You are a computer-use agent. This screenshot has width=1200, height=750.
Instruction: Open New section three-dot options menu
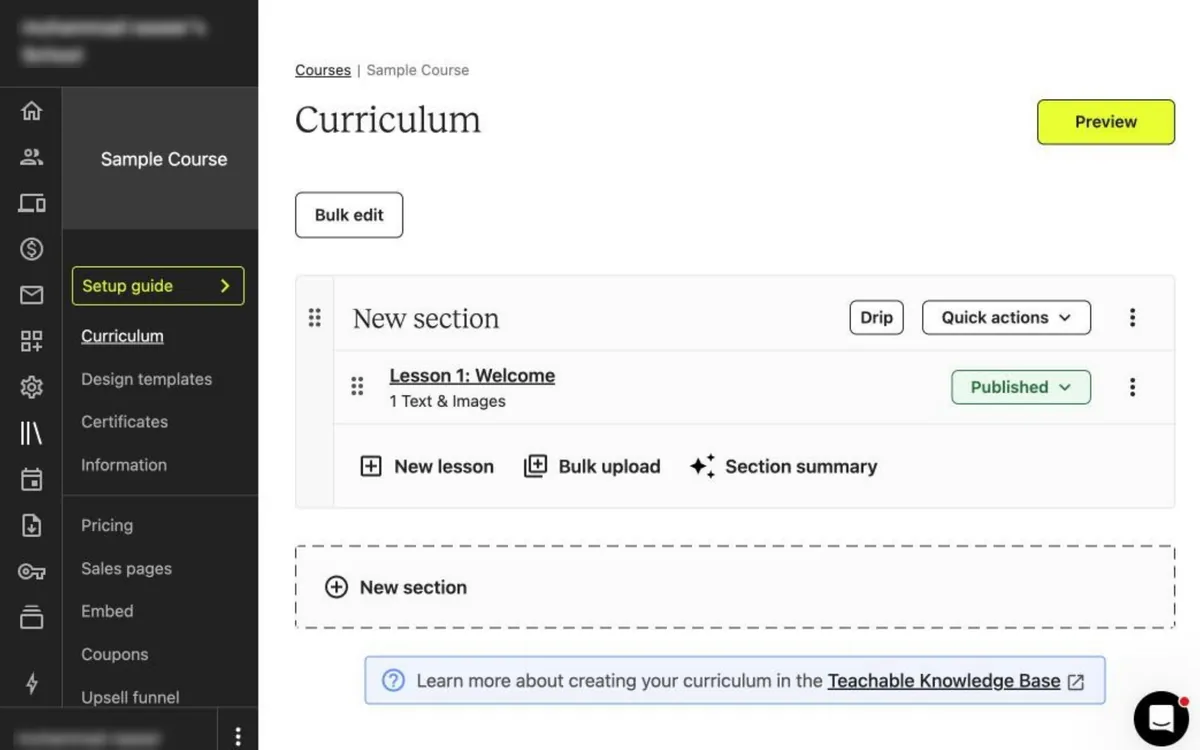coord(1132,318)
